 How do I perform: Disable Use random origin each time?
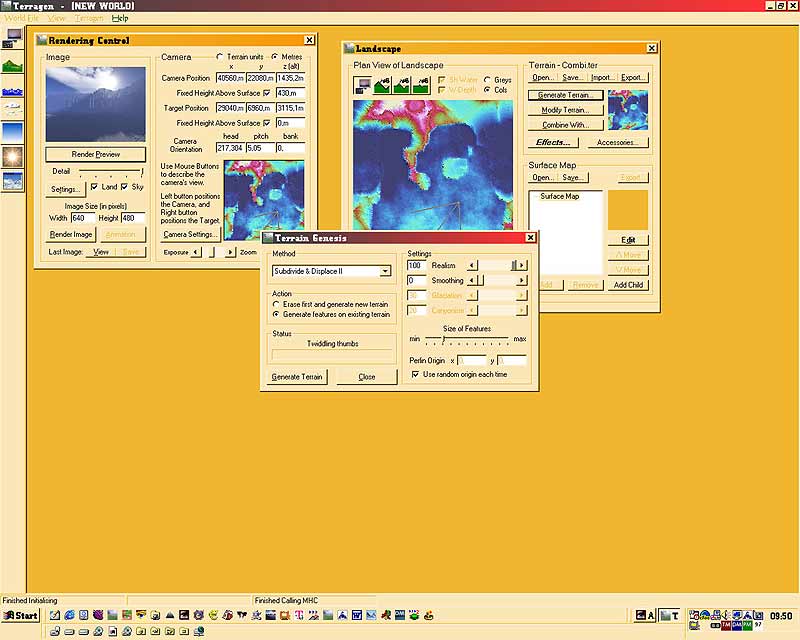point(416,374)
